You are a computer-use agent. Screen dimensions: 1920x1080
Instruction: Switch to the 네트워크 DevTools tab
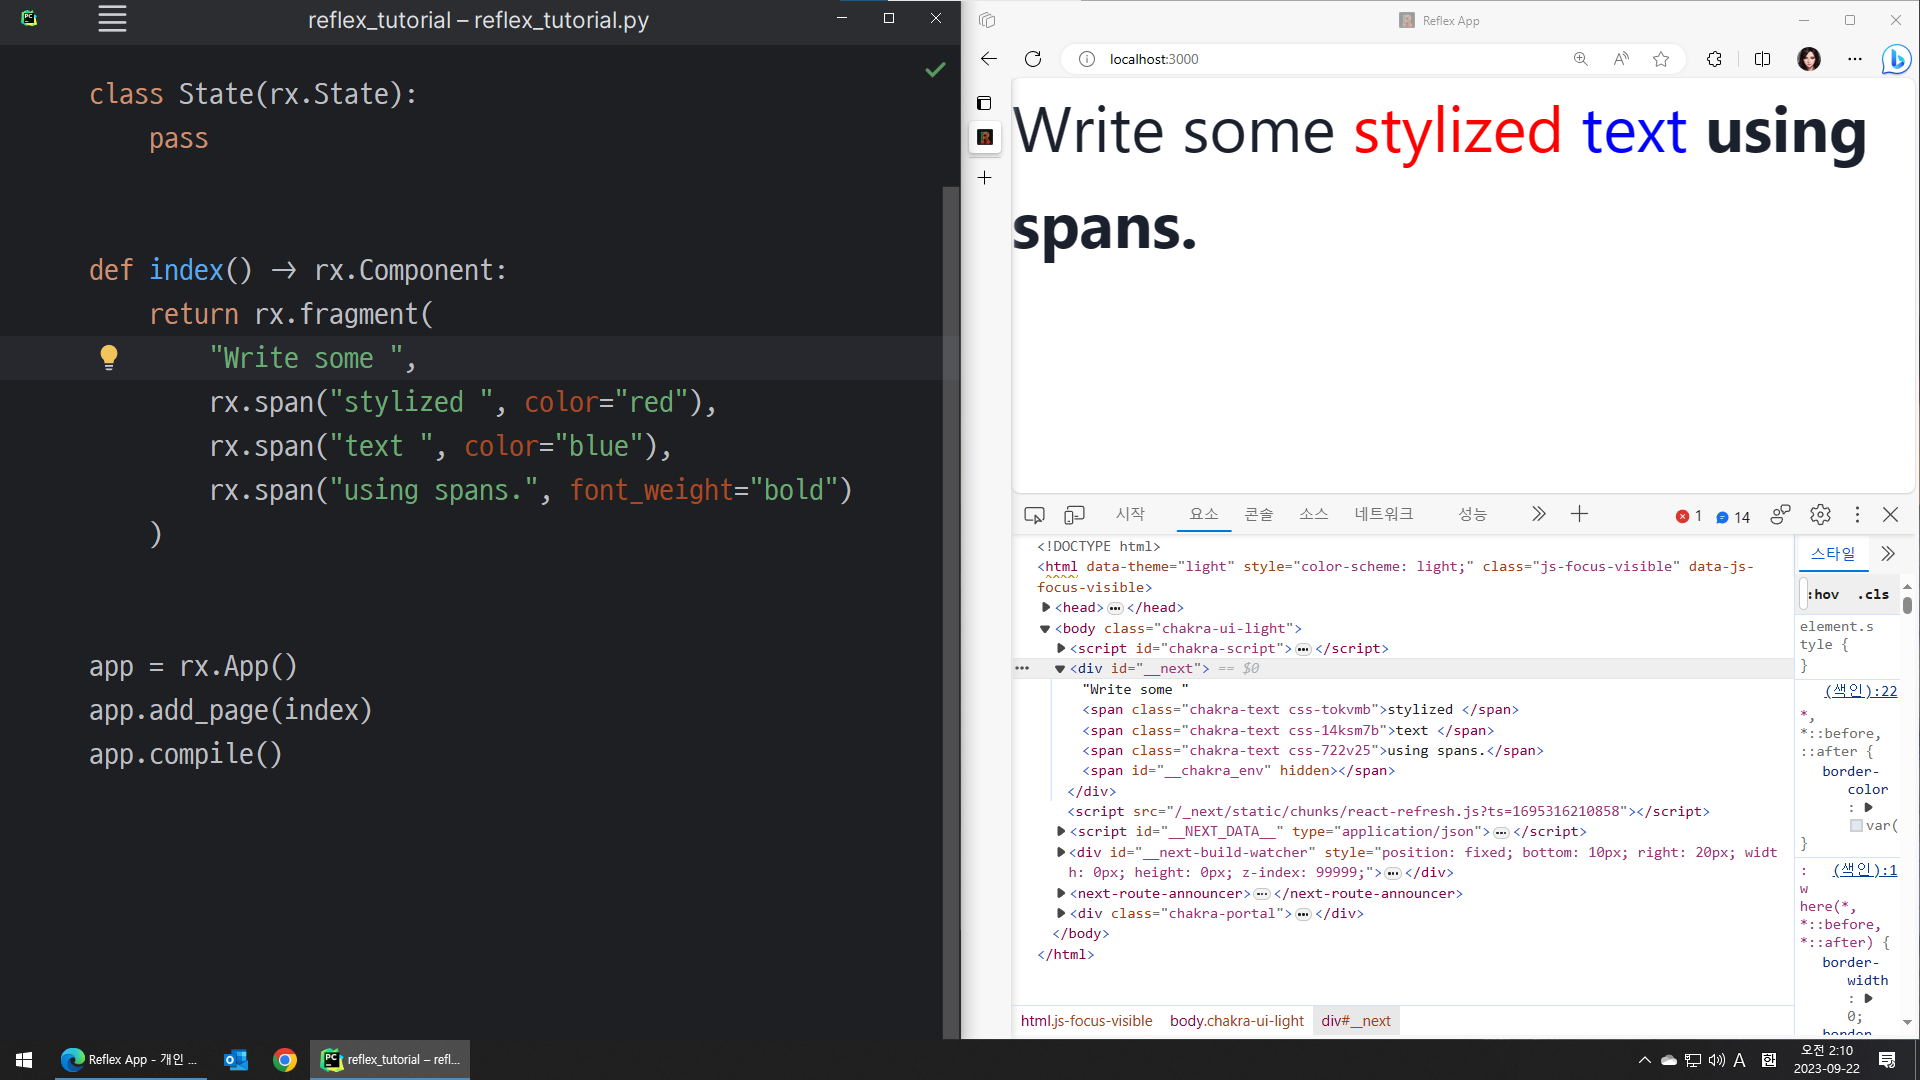pos(1383,514)
